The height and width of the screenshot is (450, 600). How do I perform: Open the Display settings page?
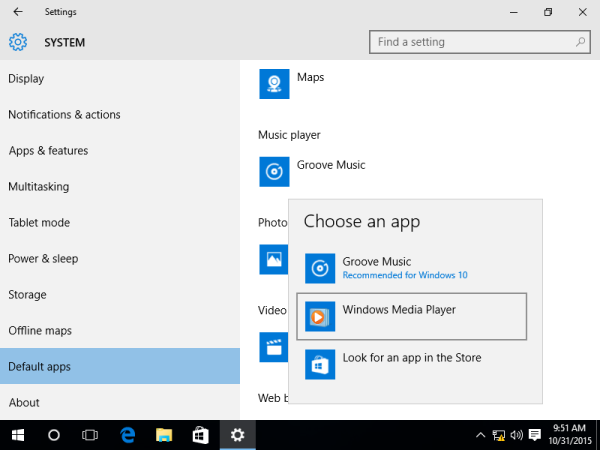(120, 78)
